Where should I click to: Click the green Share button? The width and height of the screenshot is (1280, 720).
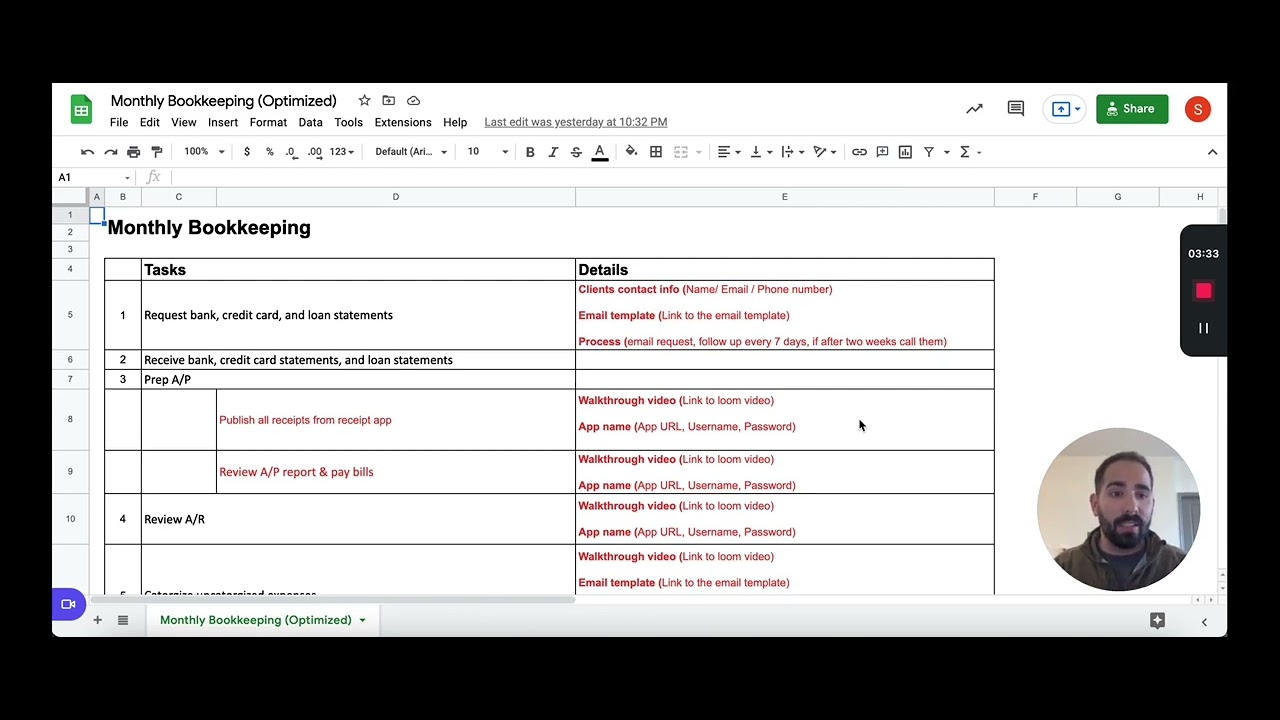[1132, 109]
